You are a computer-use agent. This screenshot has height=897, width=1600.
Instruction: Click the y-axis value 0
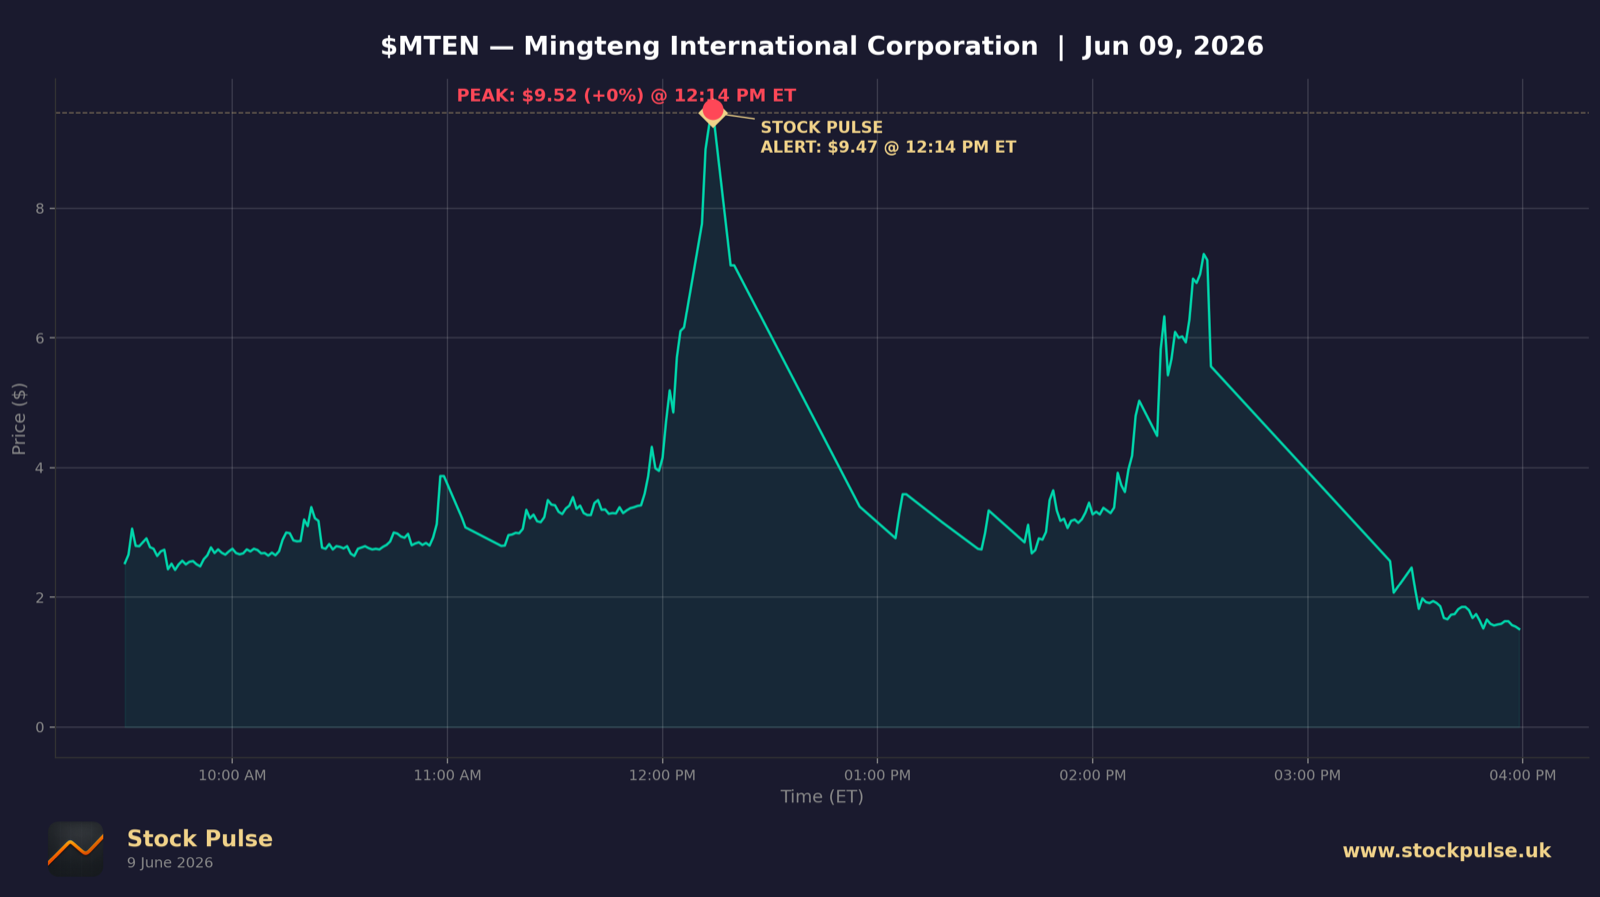[x=40, y=728]
